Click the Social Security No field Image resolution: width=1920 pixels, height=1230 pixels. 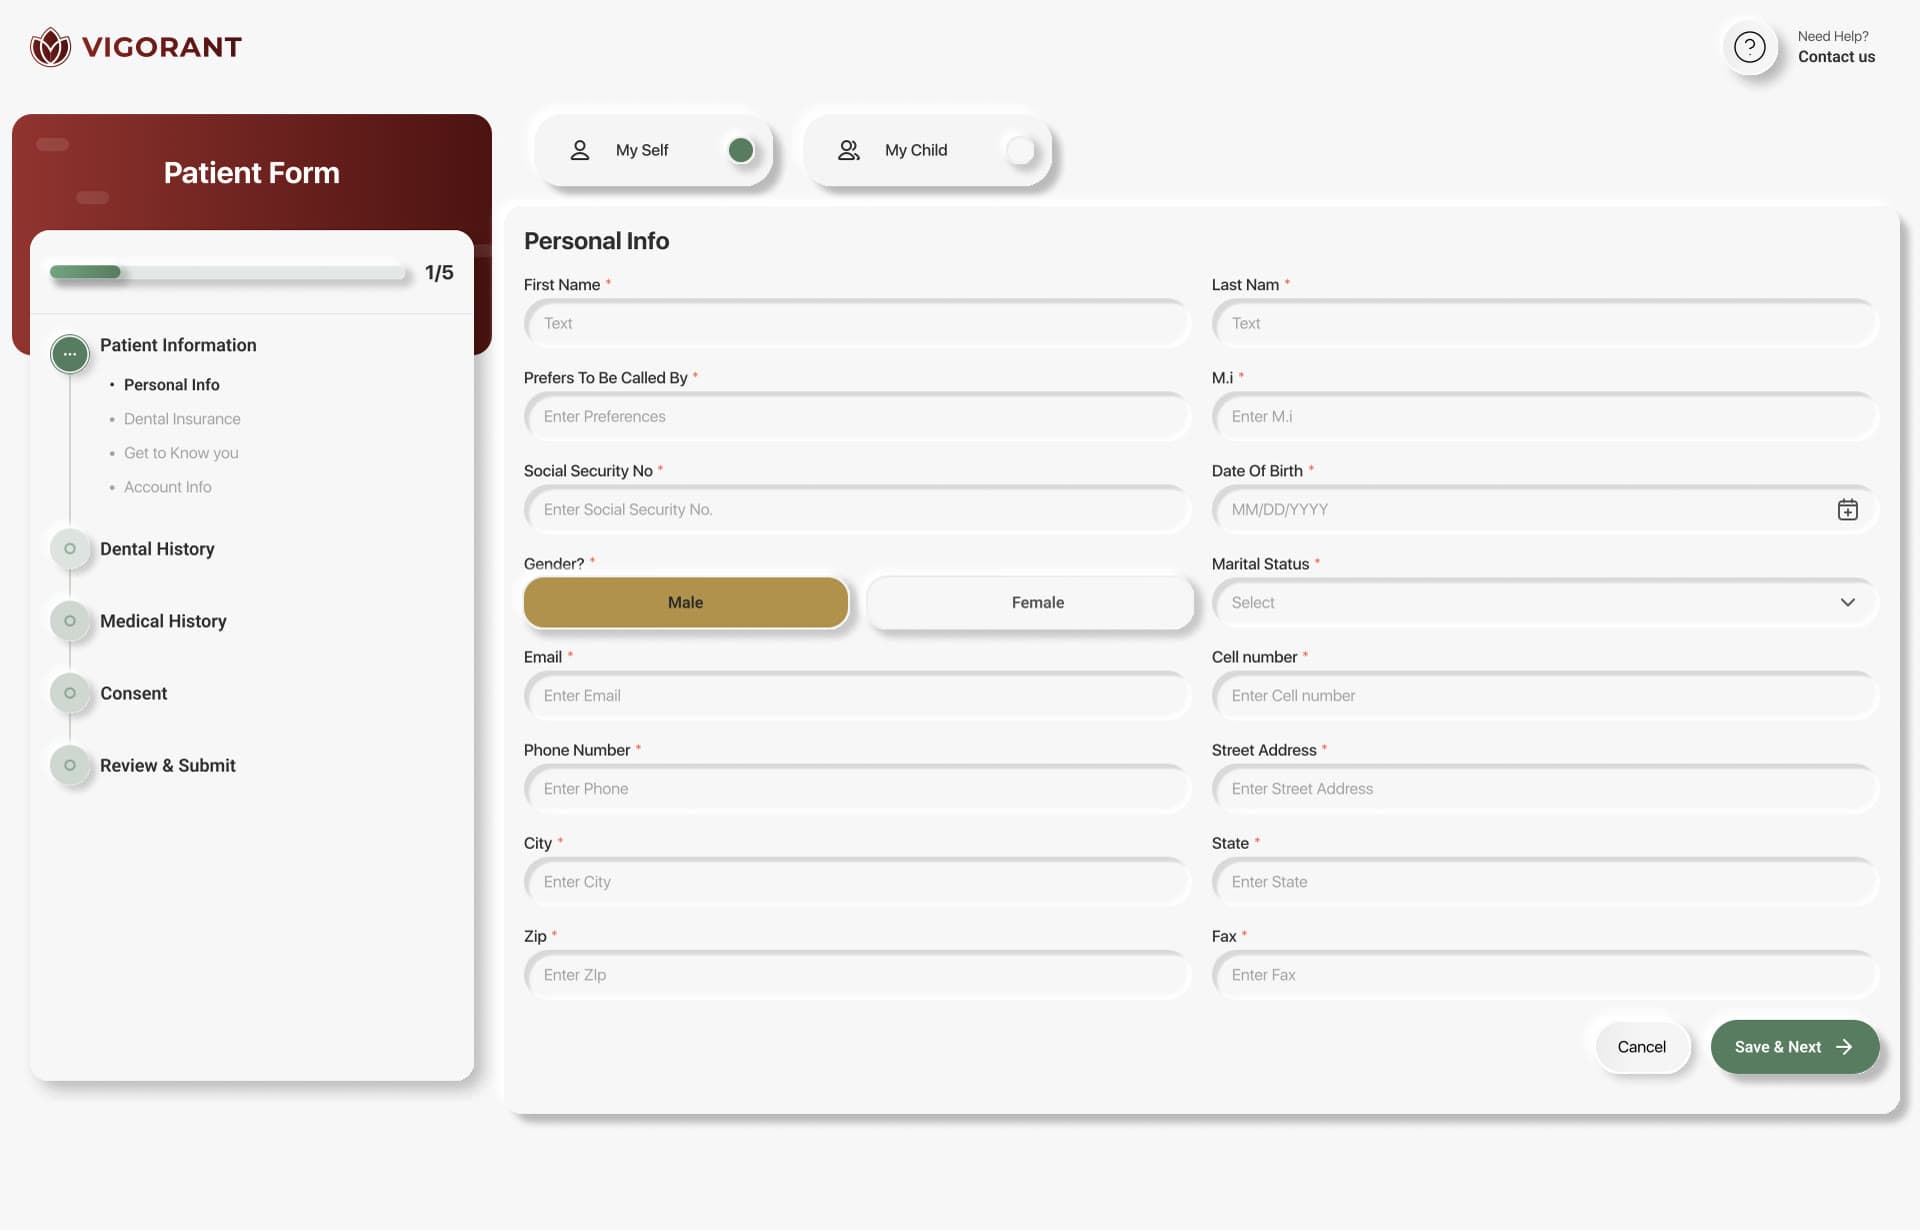pyautogui.click(x=857, y=509)
